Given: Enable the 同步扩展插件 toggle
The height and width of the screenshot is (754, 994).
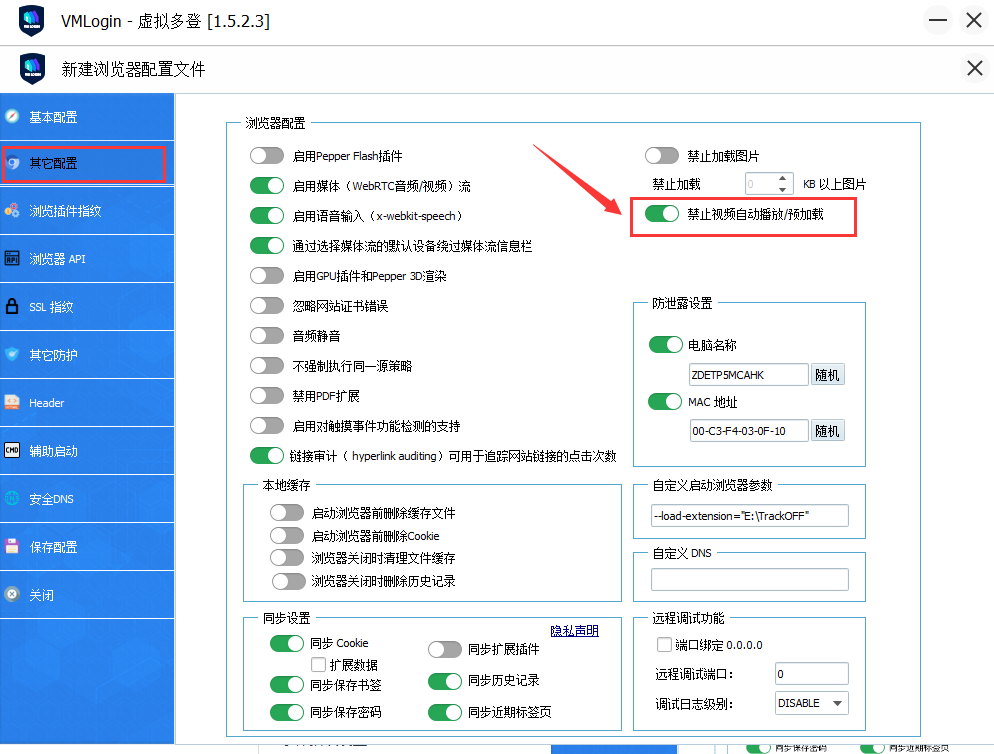Looking at the screenshot, I should (445, 649).
